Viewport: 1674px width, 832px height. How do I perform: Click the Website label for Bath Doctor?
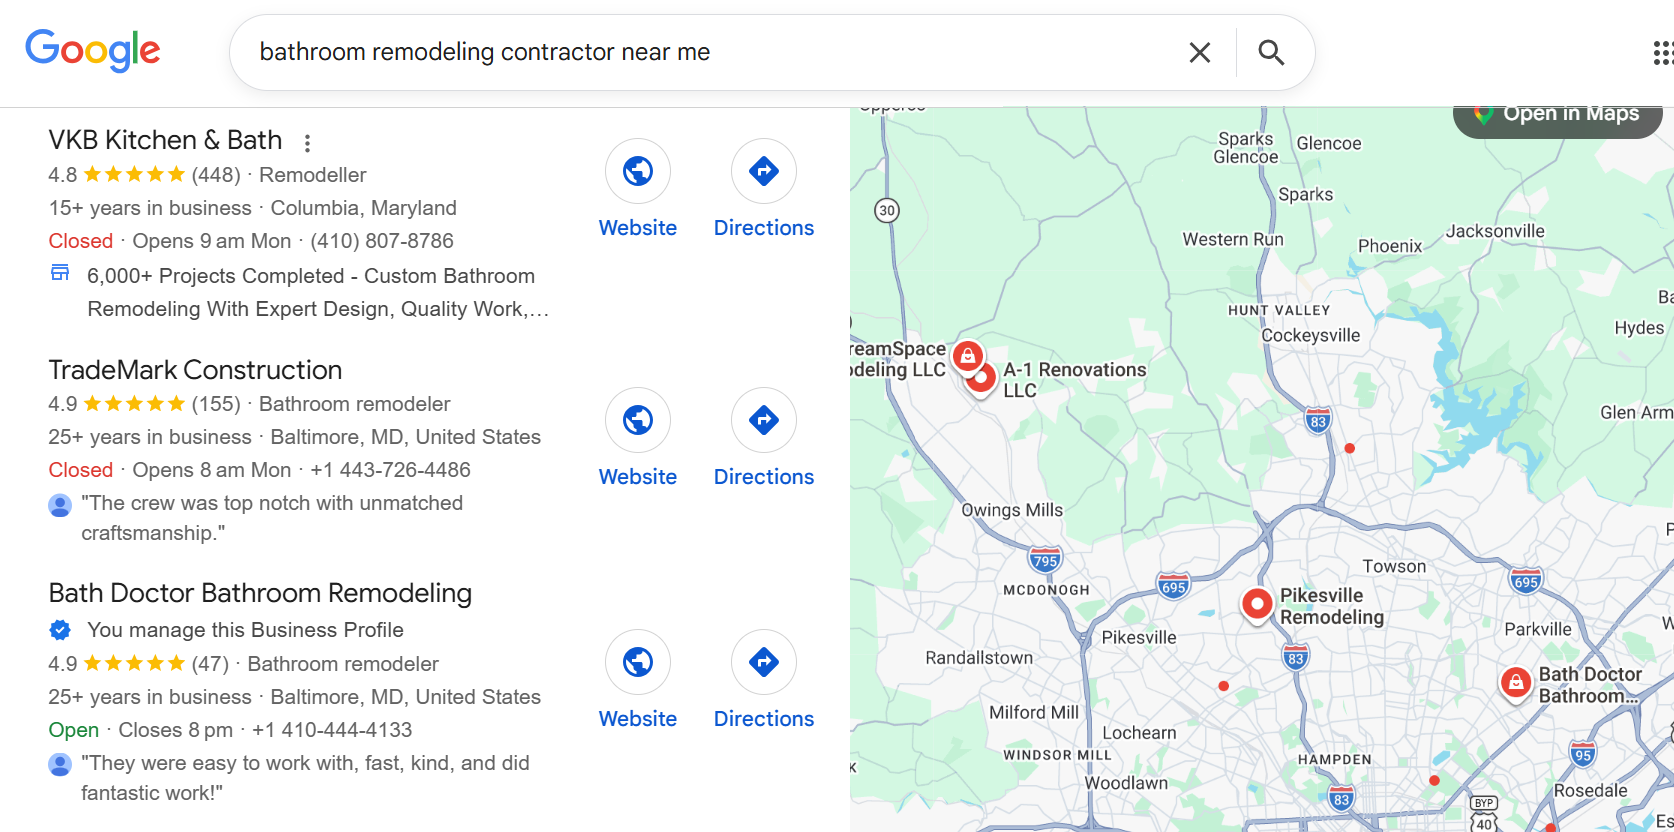point(638,719)
